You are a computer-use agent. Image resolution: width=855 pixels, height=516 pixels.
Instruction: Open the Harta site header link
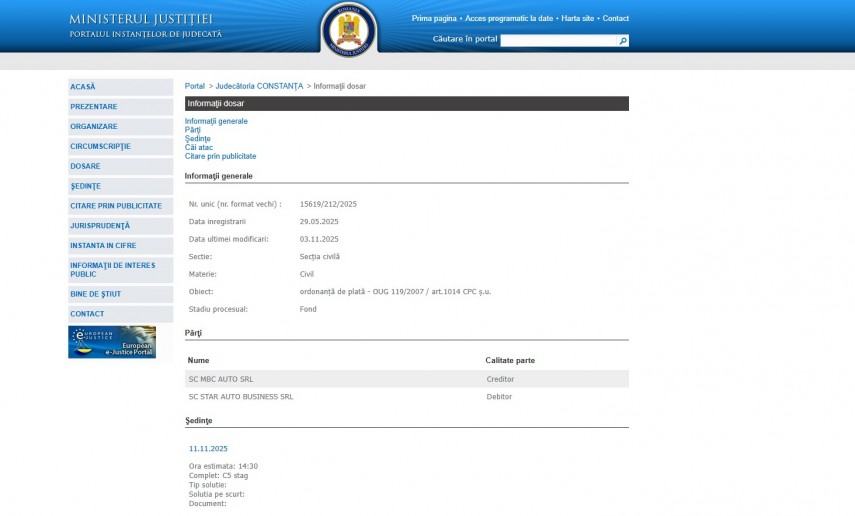[578, 18]
